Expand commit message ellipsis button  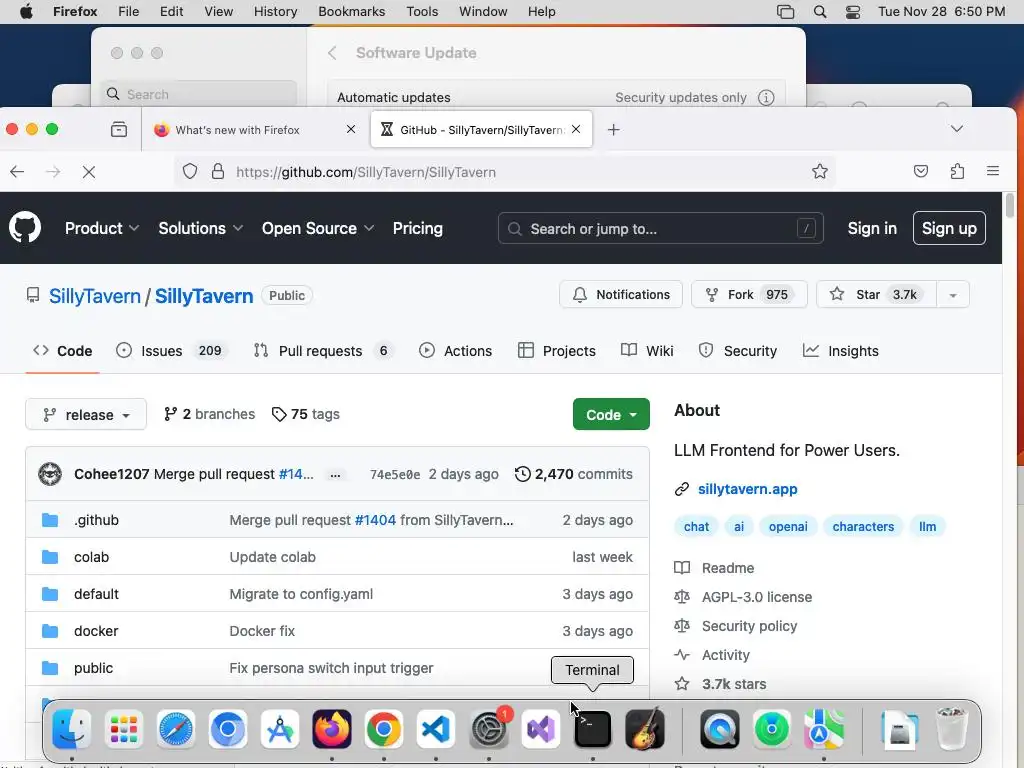(x=335, y=475)
